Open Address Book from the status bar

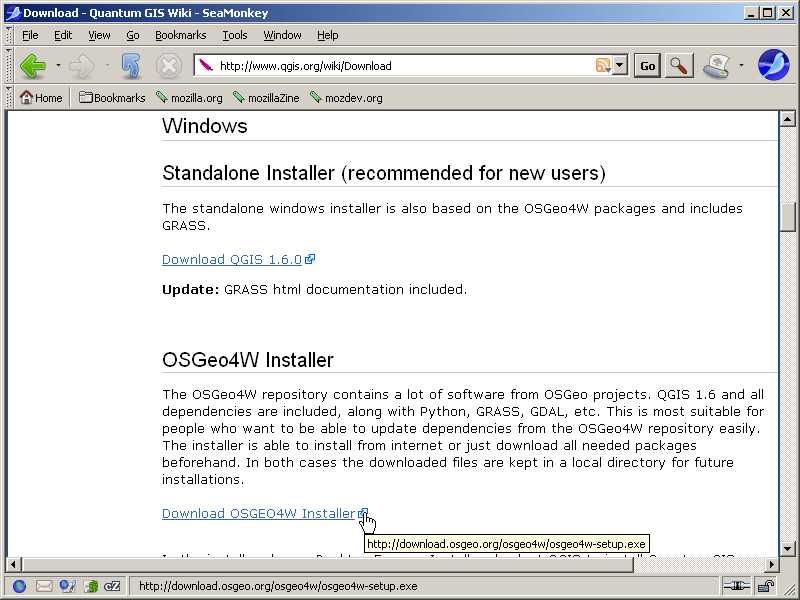[x=91, y=586]
